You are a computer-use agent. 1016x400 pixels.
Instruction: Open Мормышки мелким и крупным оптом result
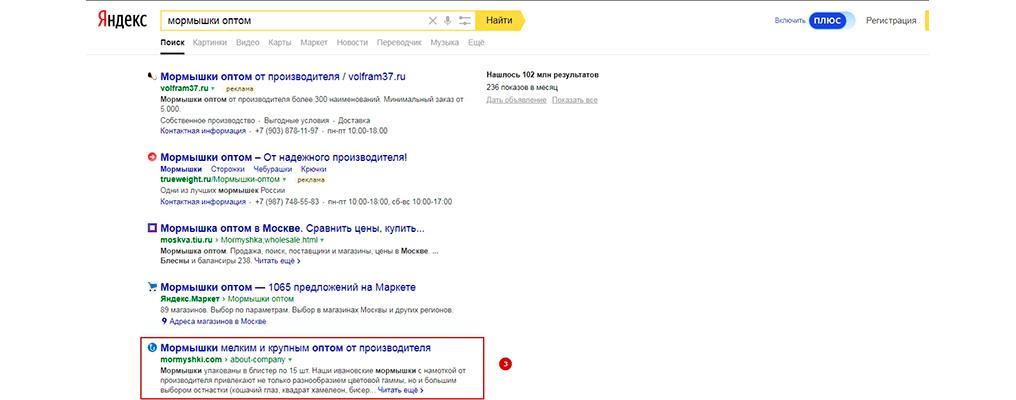pos(295,347)
